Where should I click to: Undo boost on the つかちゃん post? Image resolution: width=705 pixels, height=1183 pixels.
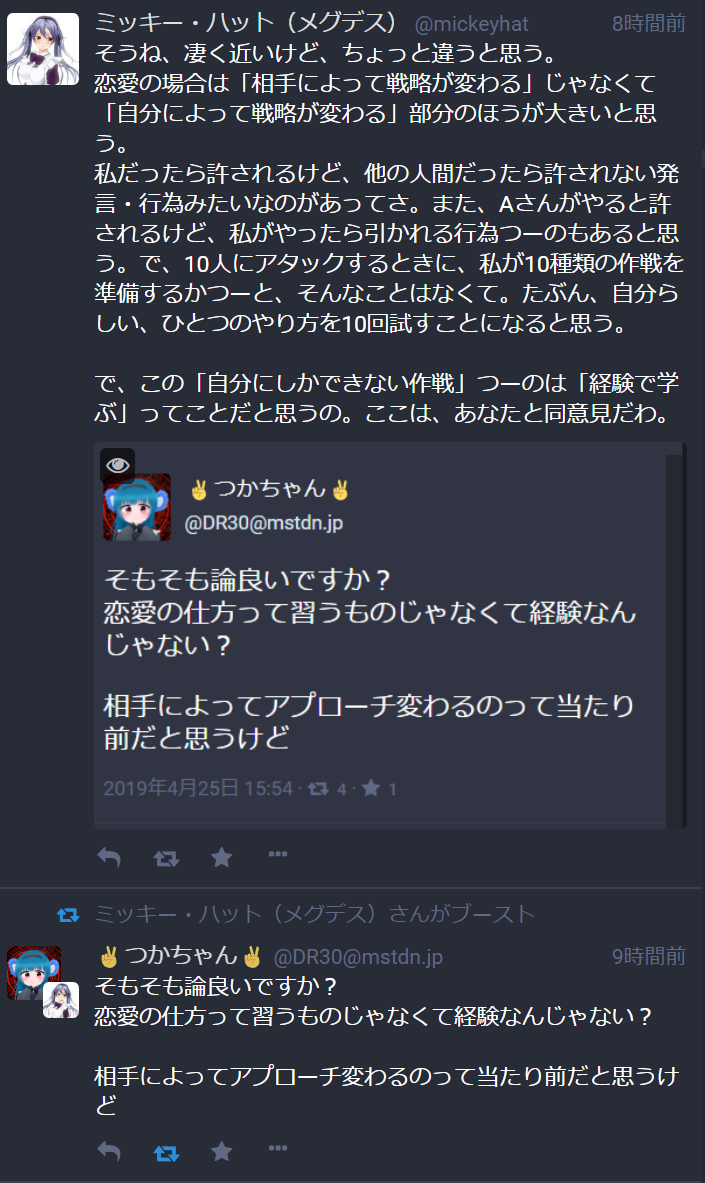click(166, 1153)
